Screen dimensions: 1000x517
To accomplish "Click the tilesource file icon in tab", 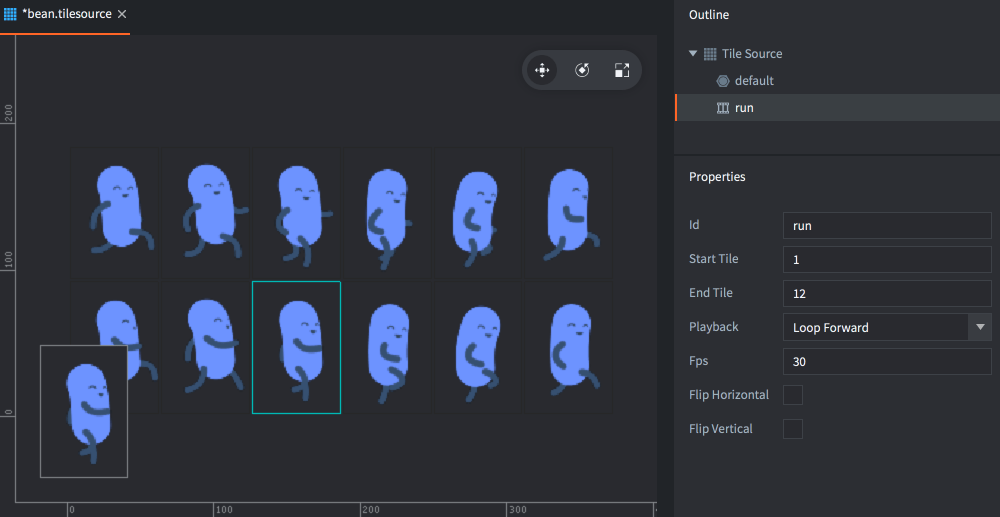I will point(10,14).
